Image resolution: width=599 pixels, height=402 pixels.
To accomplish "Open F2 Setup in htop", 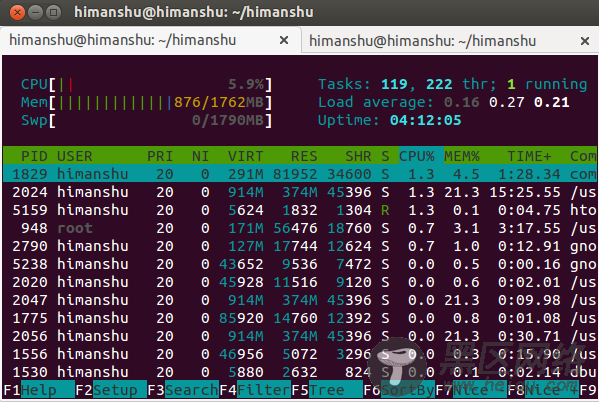I will 111,390.
